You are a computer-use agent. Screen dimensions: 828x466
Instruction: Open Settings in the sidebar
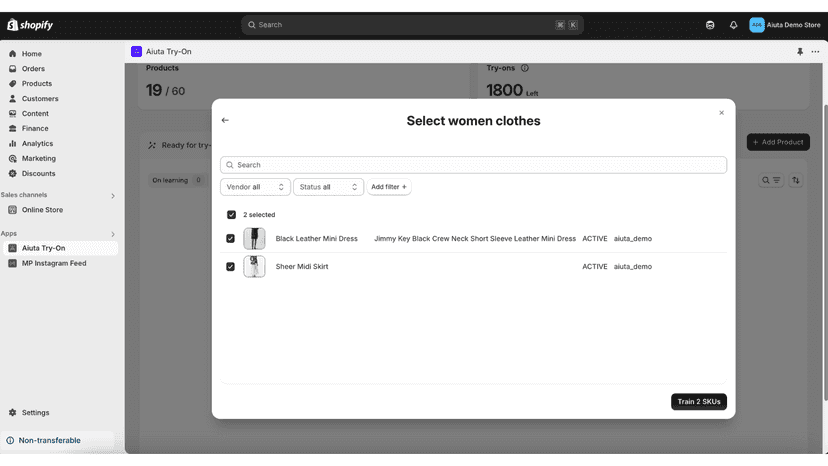pyautogui.click(x=35, y=413)
